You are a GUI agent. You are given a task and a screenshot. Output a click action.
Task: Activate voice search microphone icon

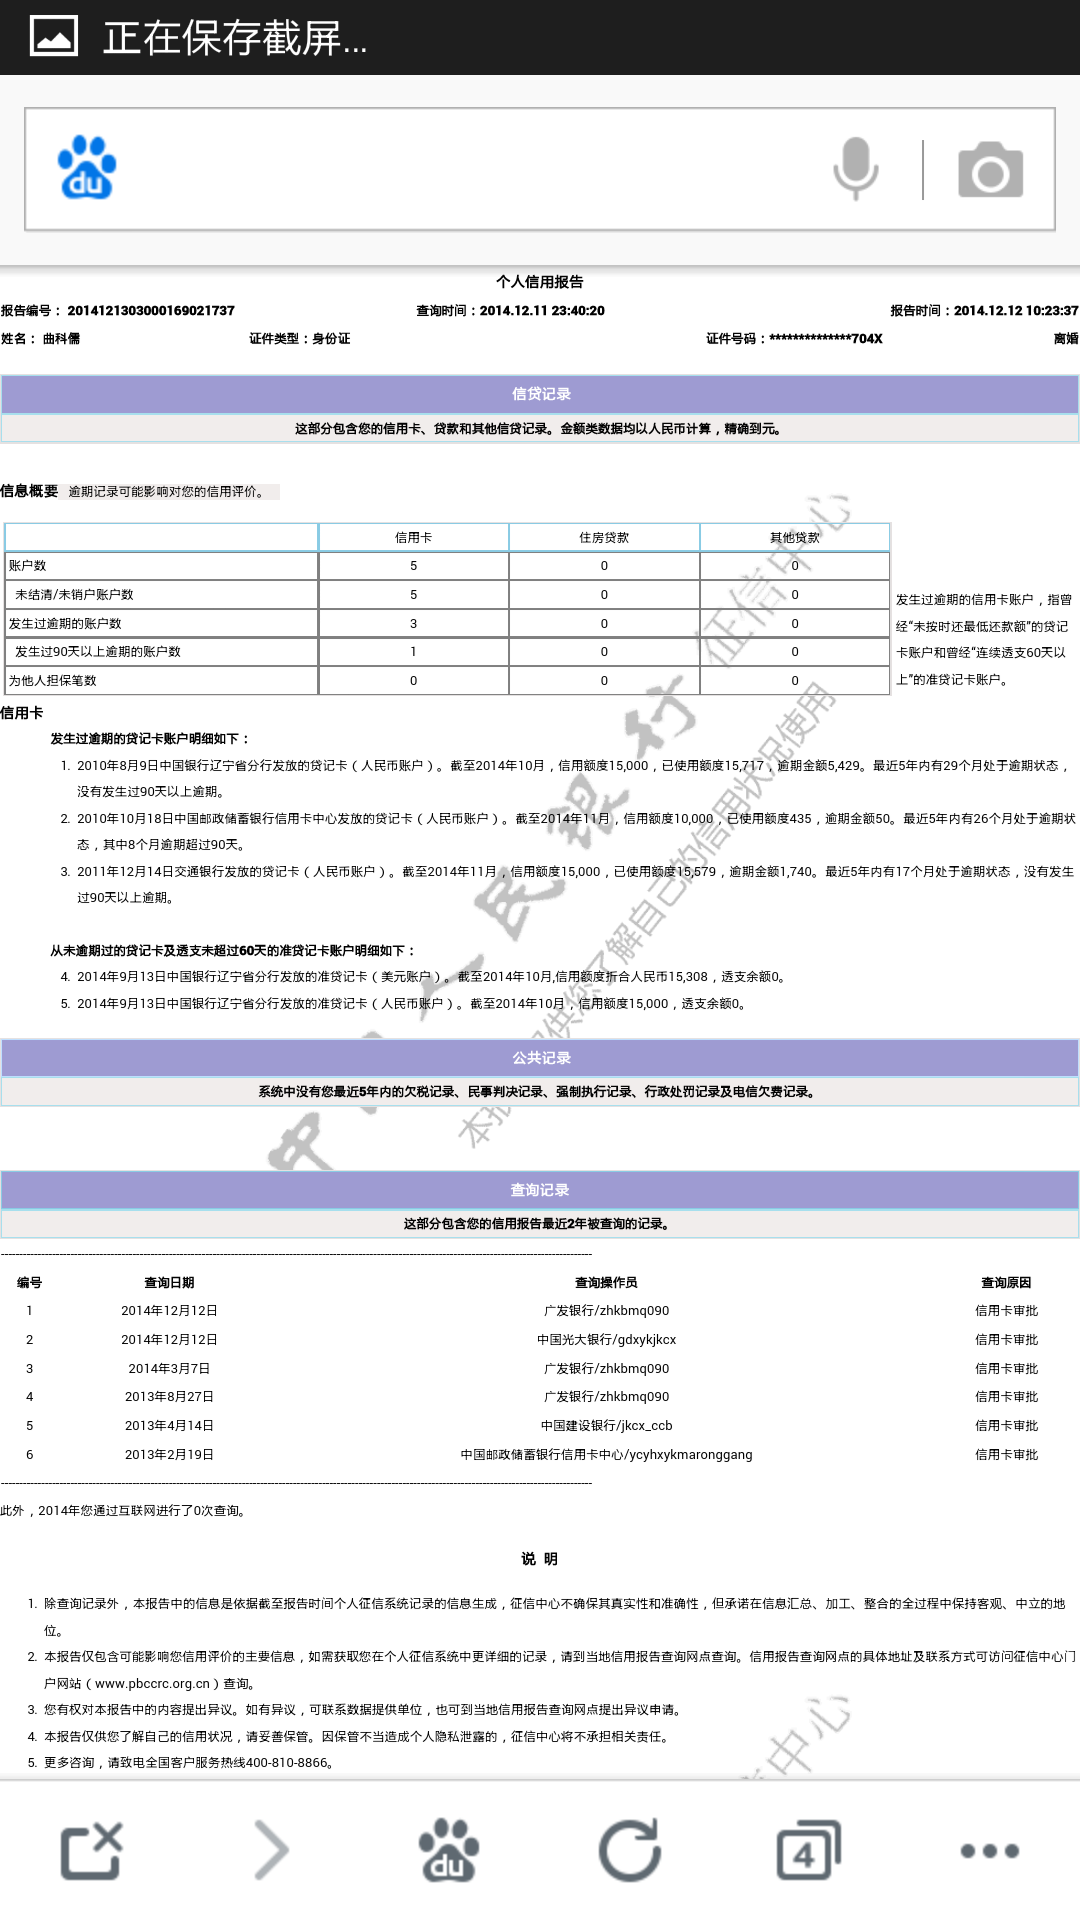pos(856,169)
